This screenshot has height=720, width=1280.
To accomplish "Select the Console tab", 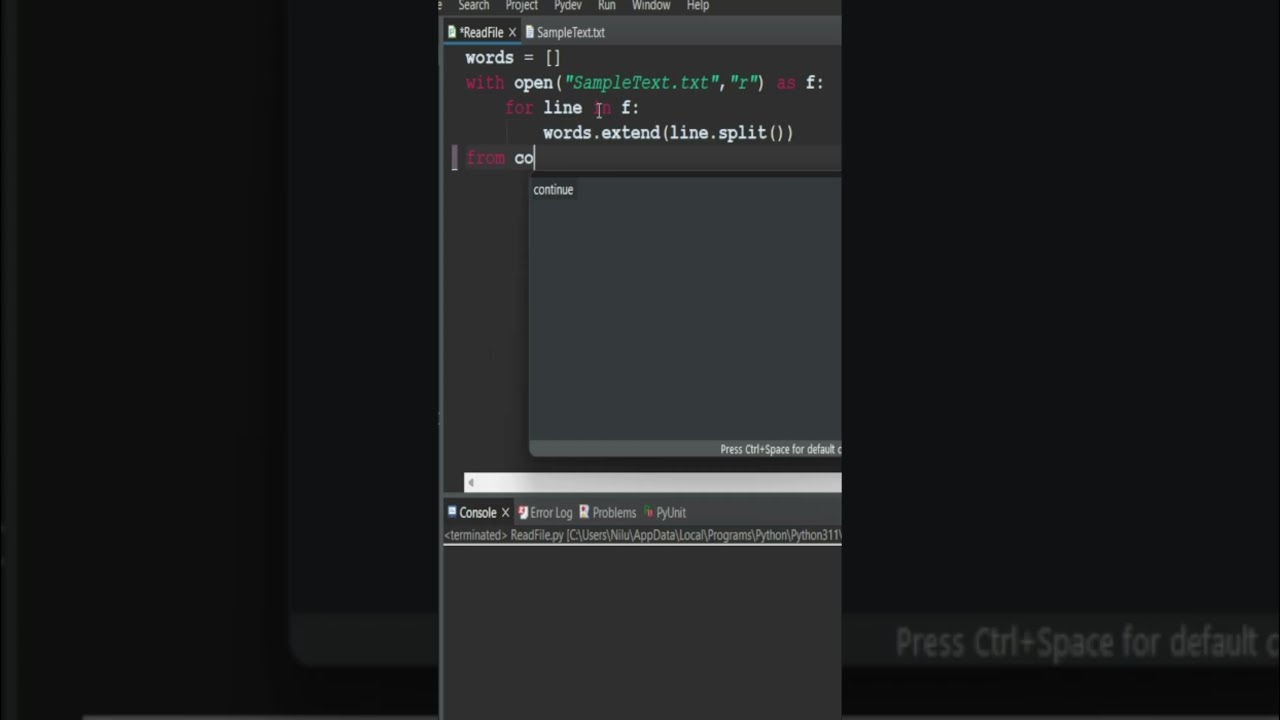I will (x=478, y=513).
